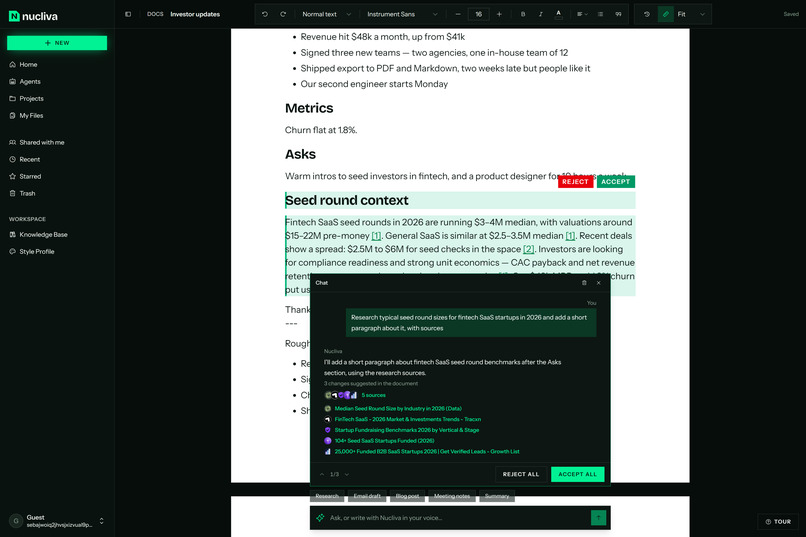Click the Nucliva logo
The height and width of the screenshot is (537, 806).
coord(33,16)
